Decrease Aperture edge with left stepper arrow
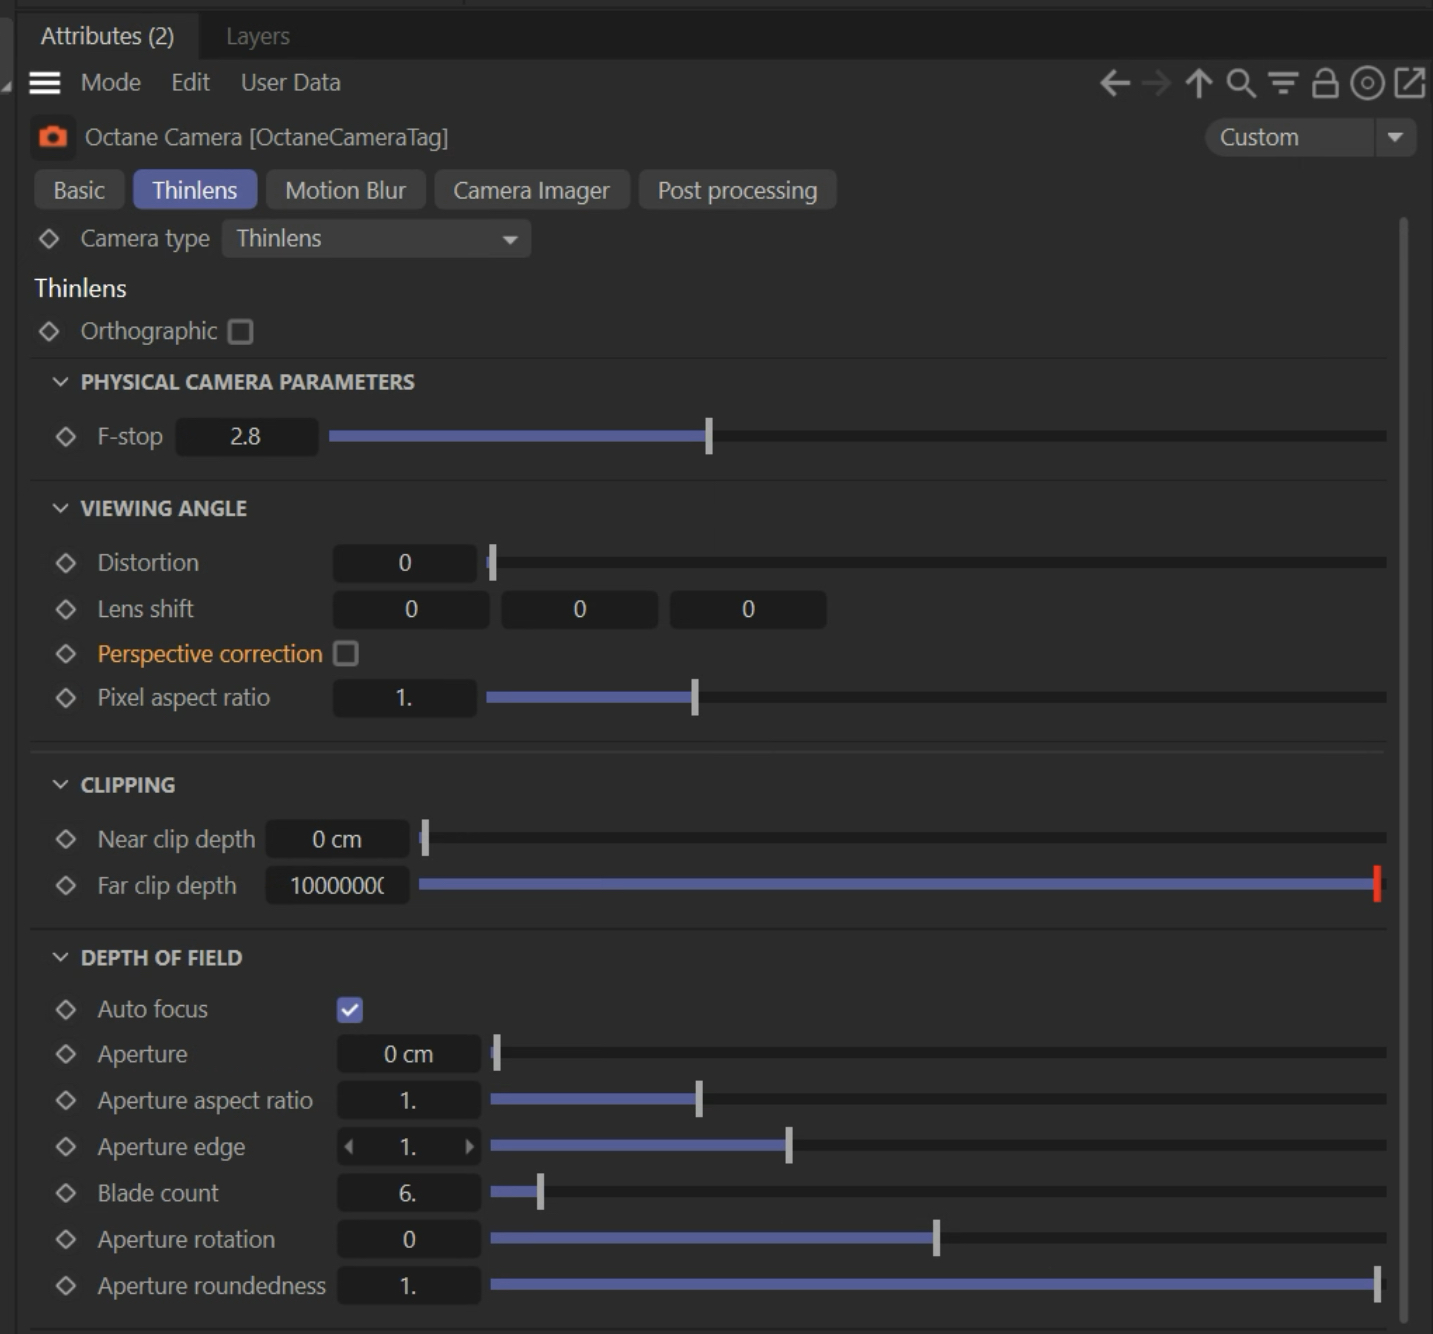The height and width of the screenshot is (1334, 1433). [348, 1147]
